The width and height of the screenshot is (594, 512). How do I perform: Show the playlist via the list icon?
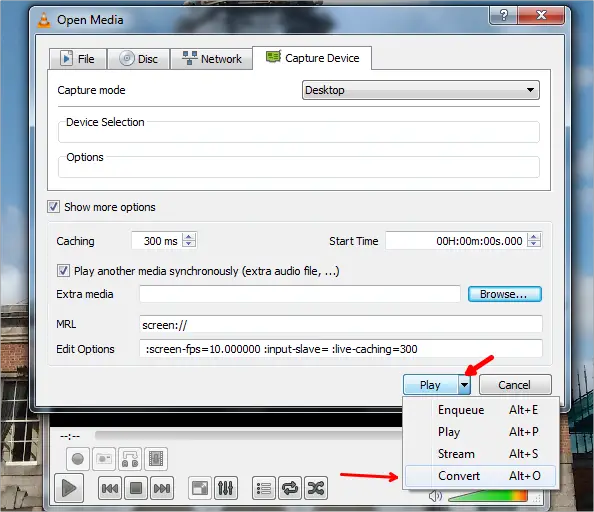coord(264,489)
